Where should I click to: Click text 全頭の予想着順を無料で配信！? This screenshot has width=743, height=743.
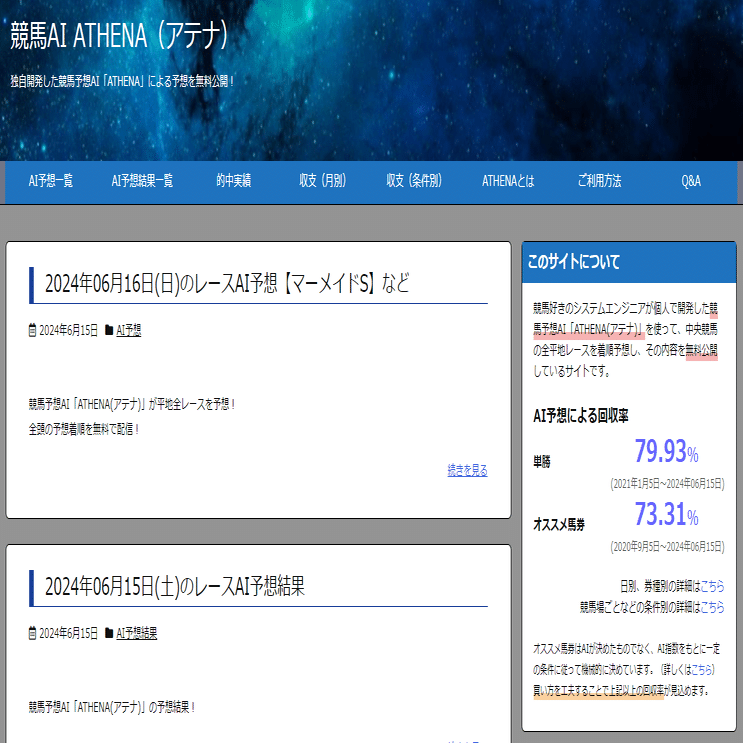[x=84, y=429]
